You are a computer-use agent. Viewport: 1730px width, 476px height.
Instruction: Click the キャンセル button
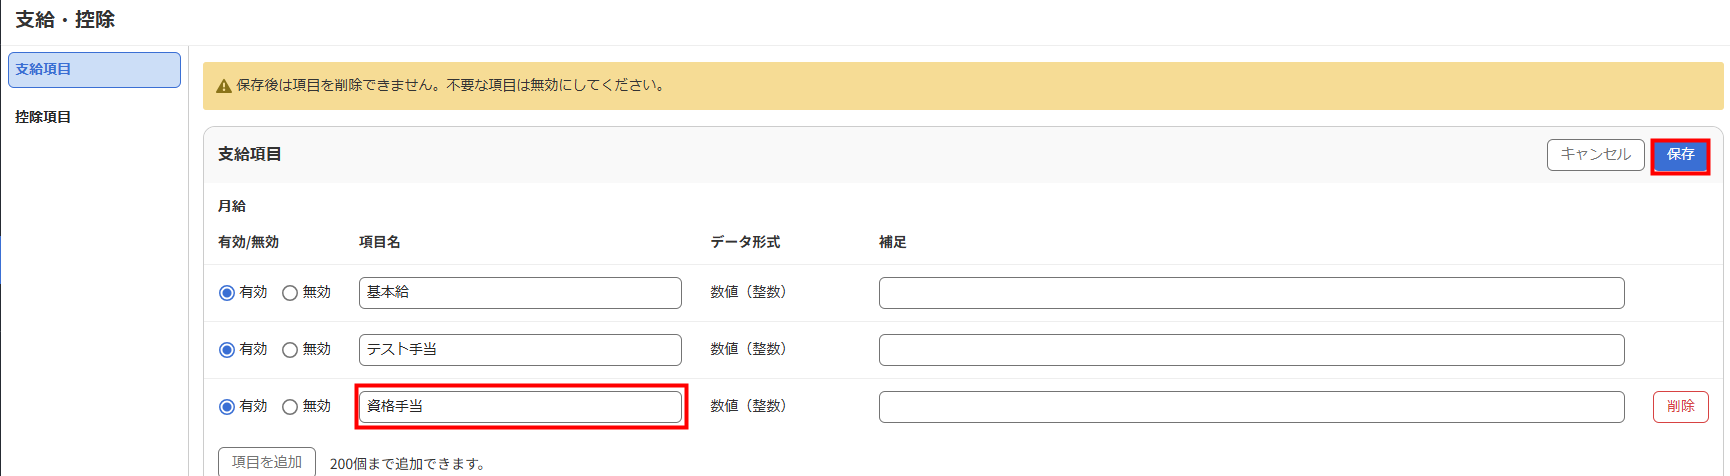click(1596, 155)
